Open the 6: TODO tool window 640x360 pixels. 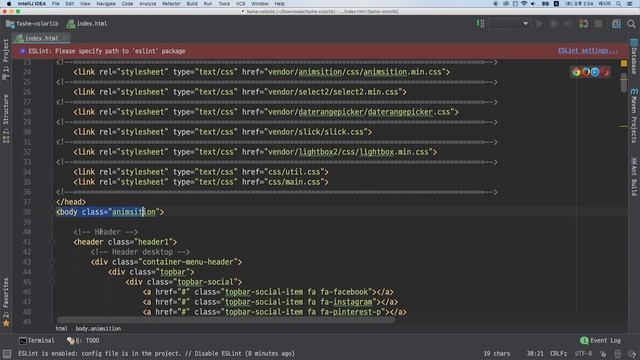pos(83,340)
